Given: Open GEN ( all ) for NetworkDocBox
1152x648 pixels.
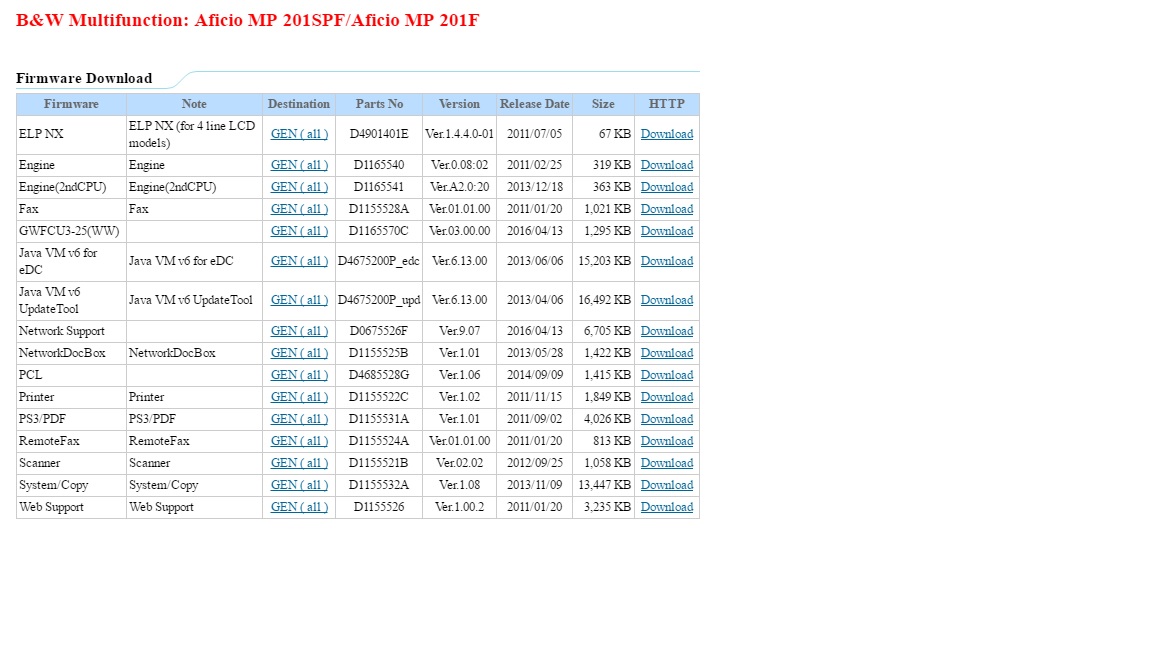Looking at the screenshot, I should [299, 353].
